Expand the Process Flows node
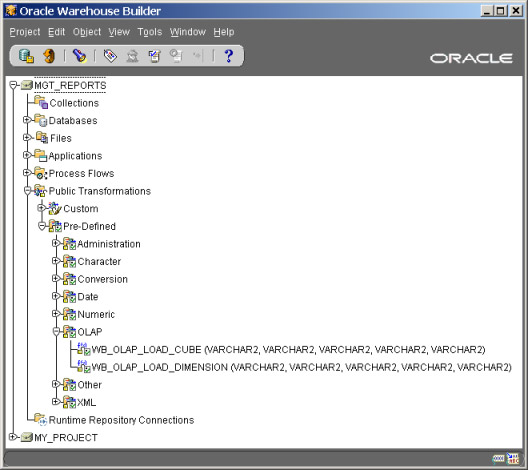The width and height of the screenshot is (528, 470). tap(27, 173)
